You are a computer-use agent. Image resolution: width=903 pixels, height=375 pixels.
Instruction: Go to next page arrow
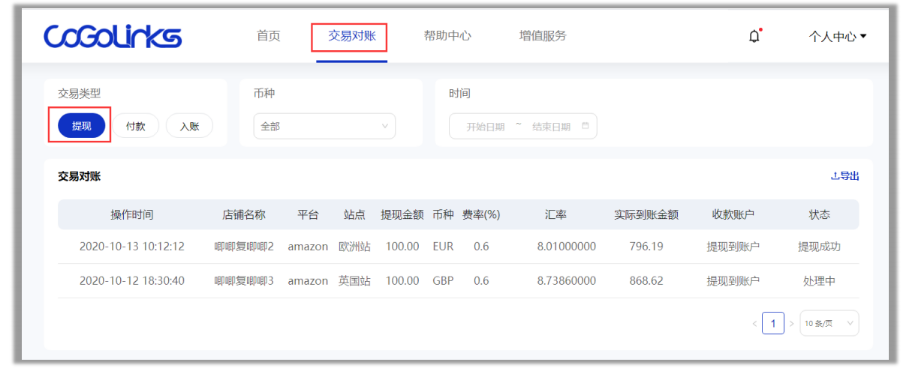(792, 324)
